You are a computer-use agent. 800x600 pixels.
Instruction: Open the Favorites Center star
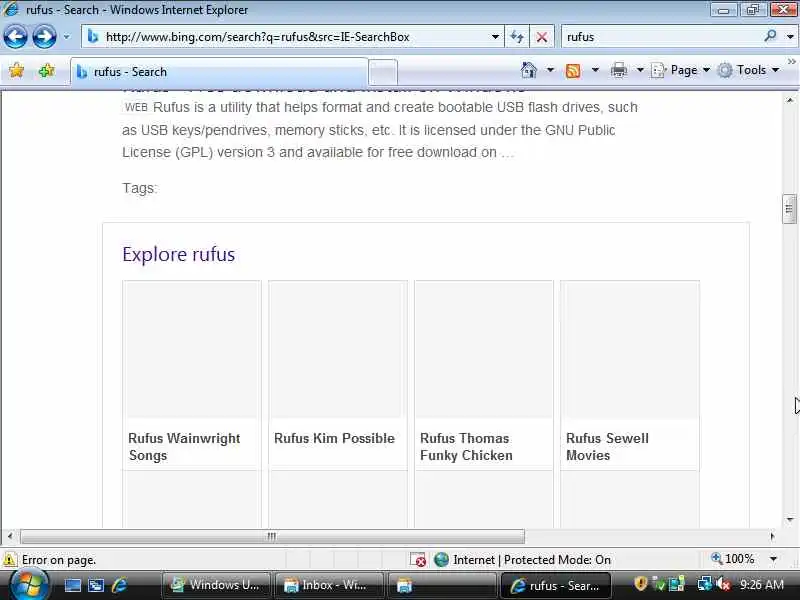[x=16, y=70]
